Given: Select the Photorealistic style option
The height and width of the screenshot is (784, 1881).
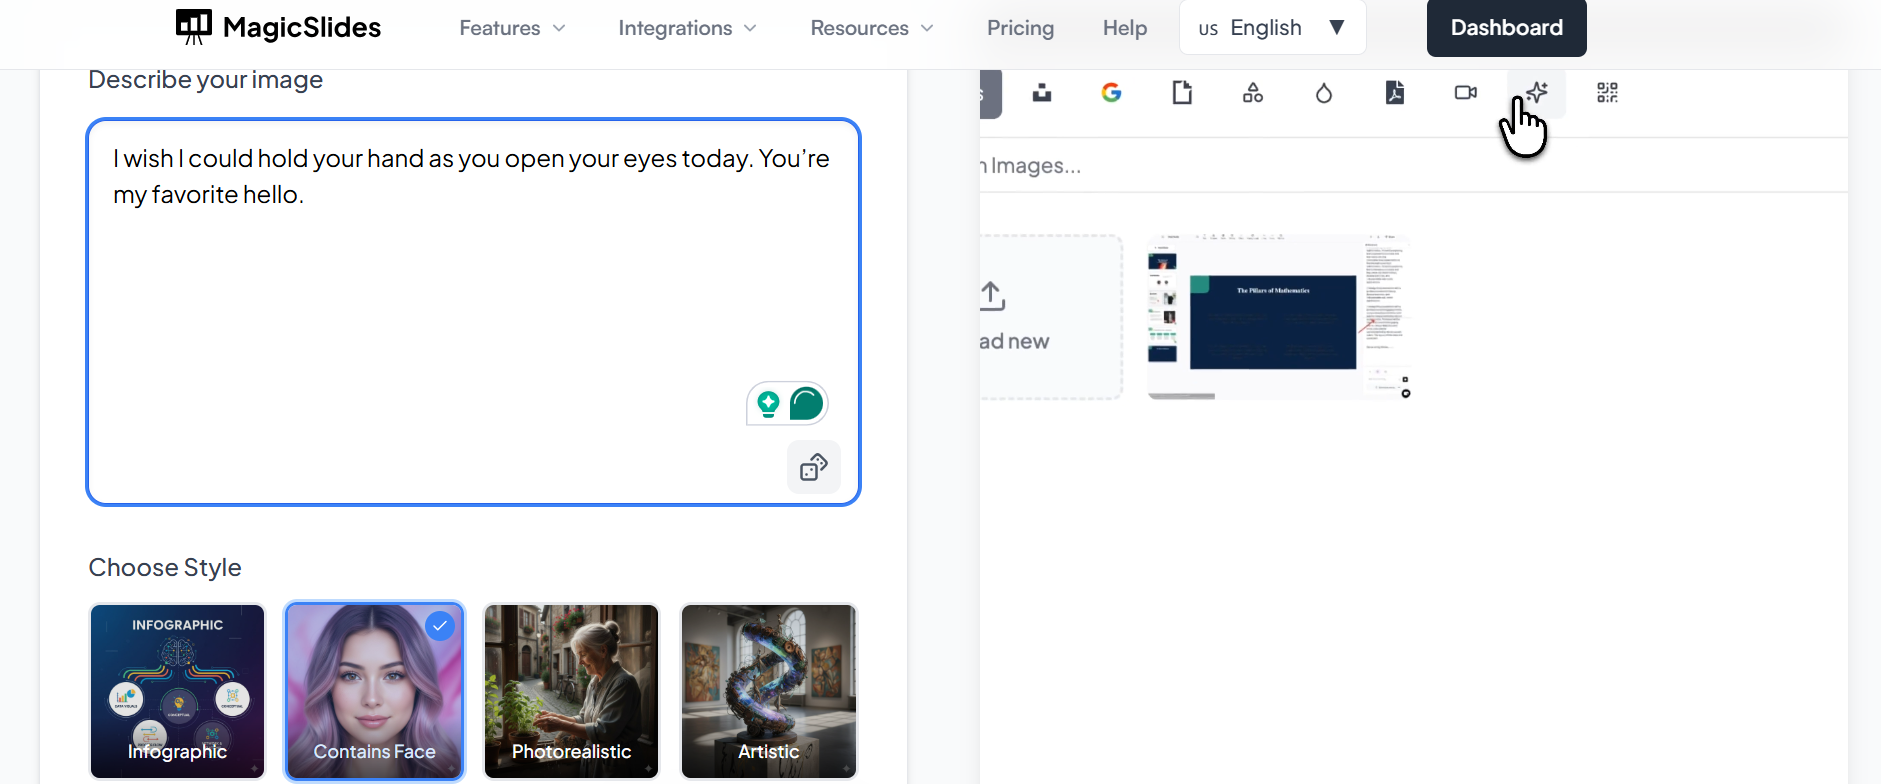Looking at the screenshot, I should [571, 691].
